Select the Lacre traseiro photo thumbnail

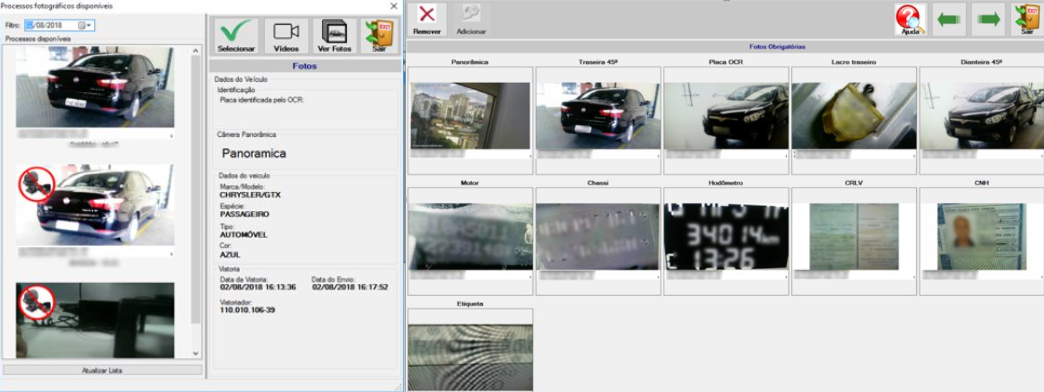[x=854, y=116]
